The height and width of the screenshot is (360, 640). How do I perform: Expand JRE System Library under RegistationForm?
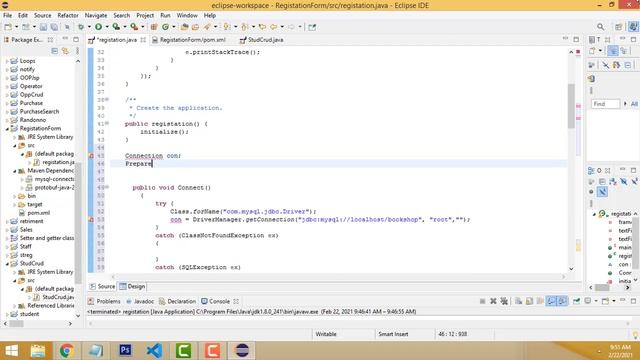pos(15,137)
